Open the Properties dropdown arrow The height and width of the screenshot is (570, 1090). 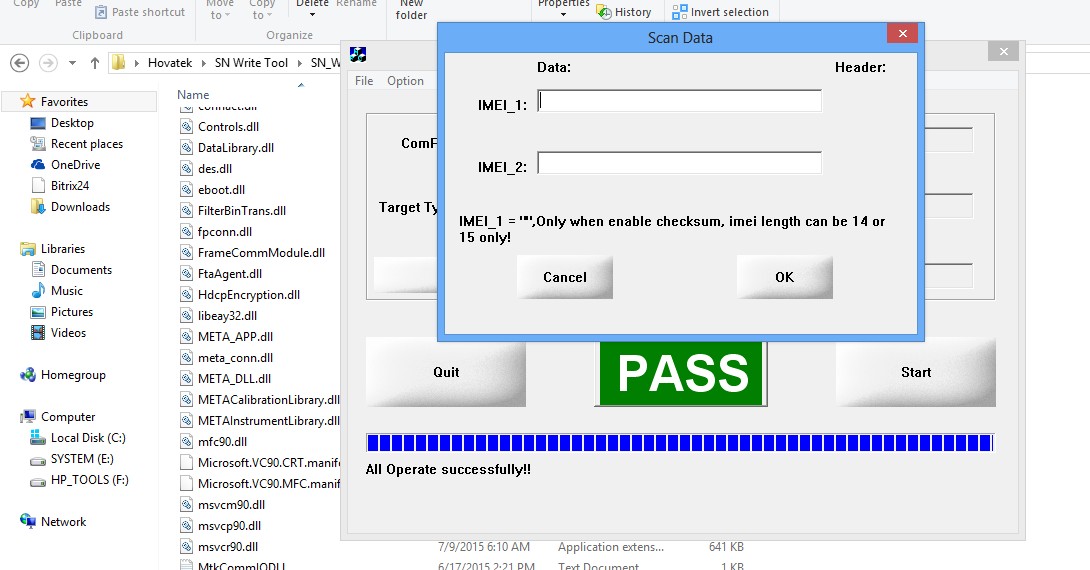(563, 15)
